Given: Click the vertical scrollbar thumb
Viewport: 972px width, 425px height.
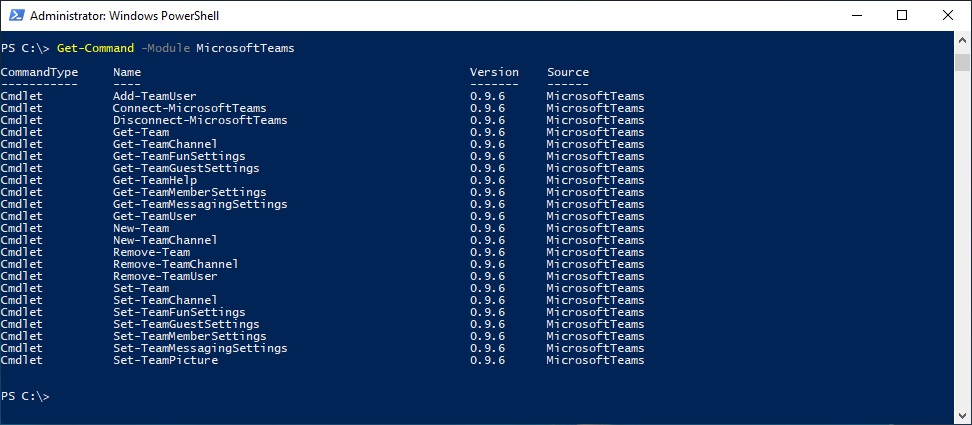Looking at the screenshot, I should (x=962, y=63).
